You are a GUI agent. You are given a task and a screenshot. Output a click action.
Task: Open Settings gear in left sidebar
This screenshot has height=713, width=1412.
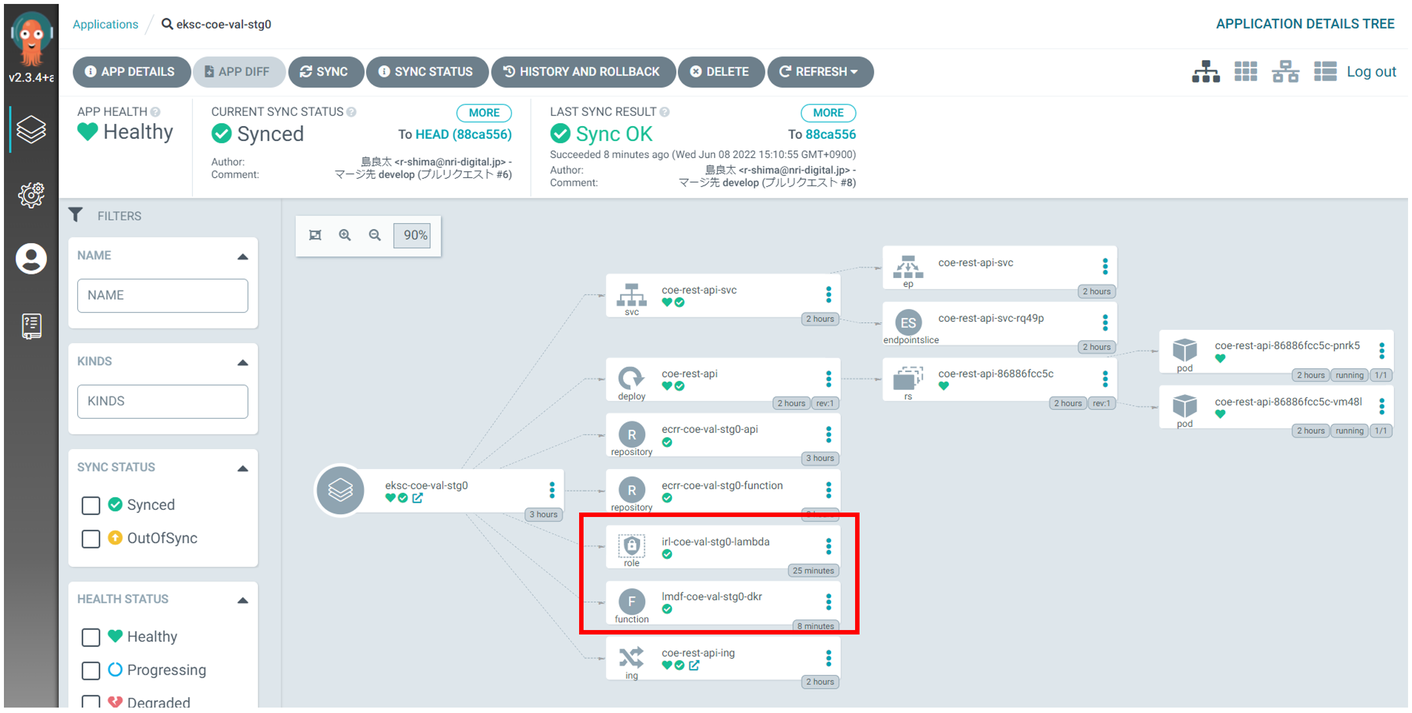[31, 195]
